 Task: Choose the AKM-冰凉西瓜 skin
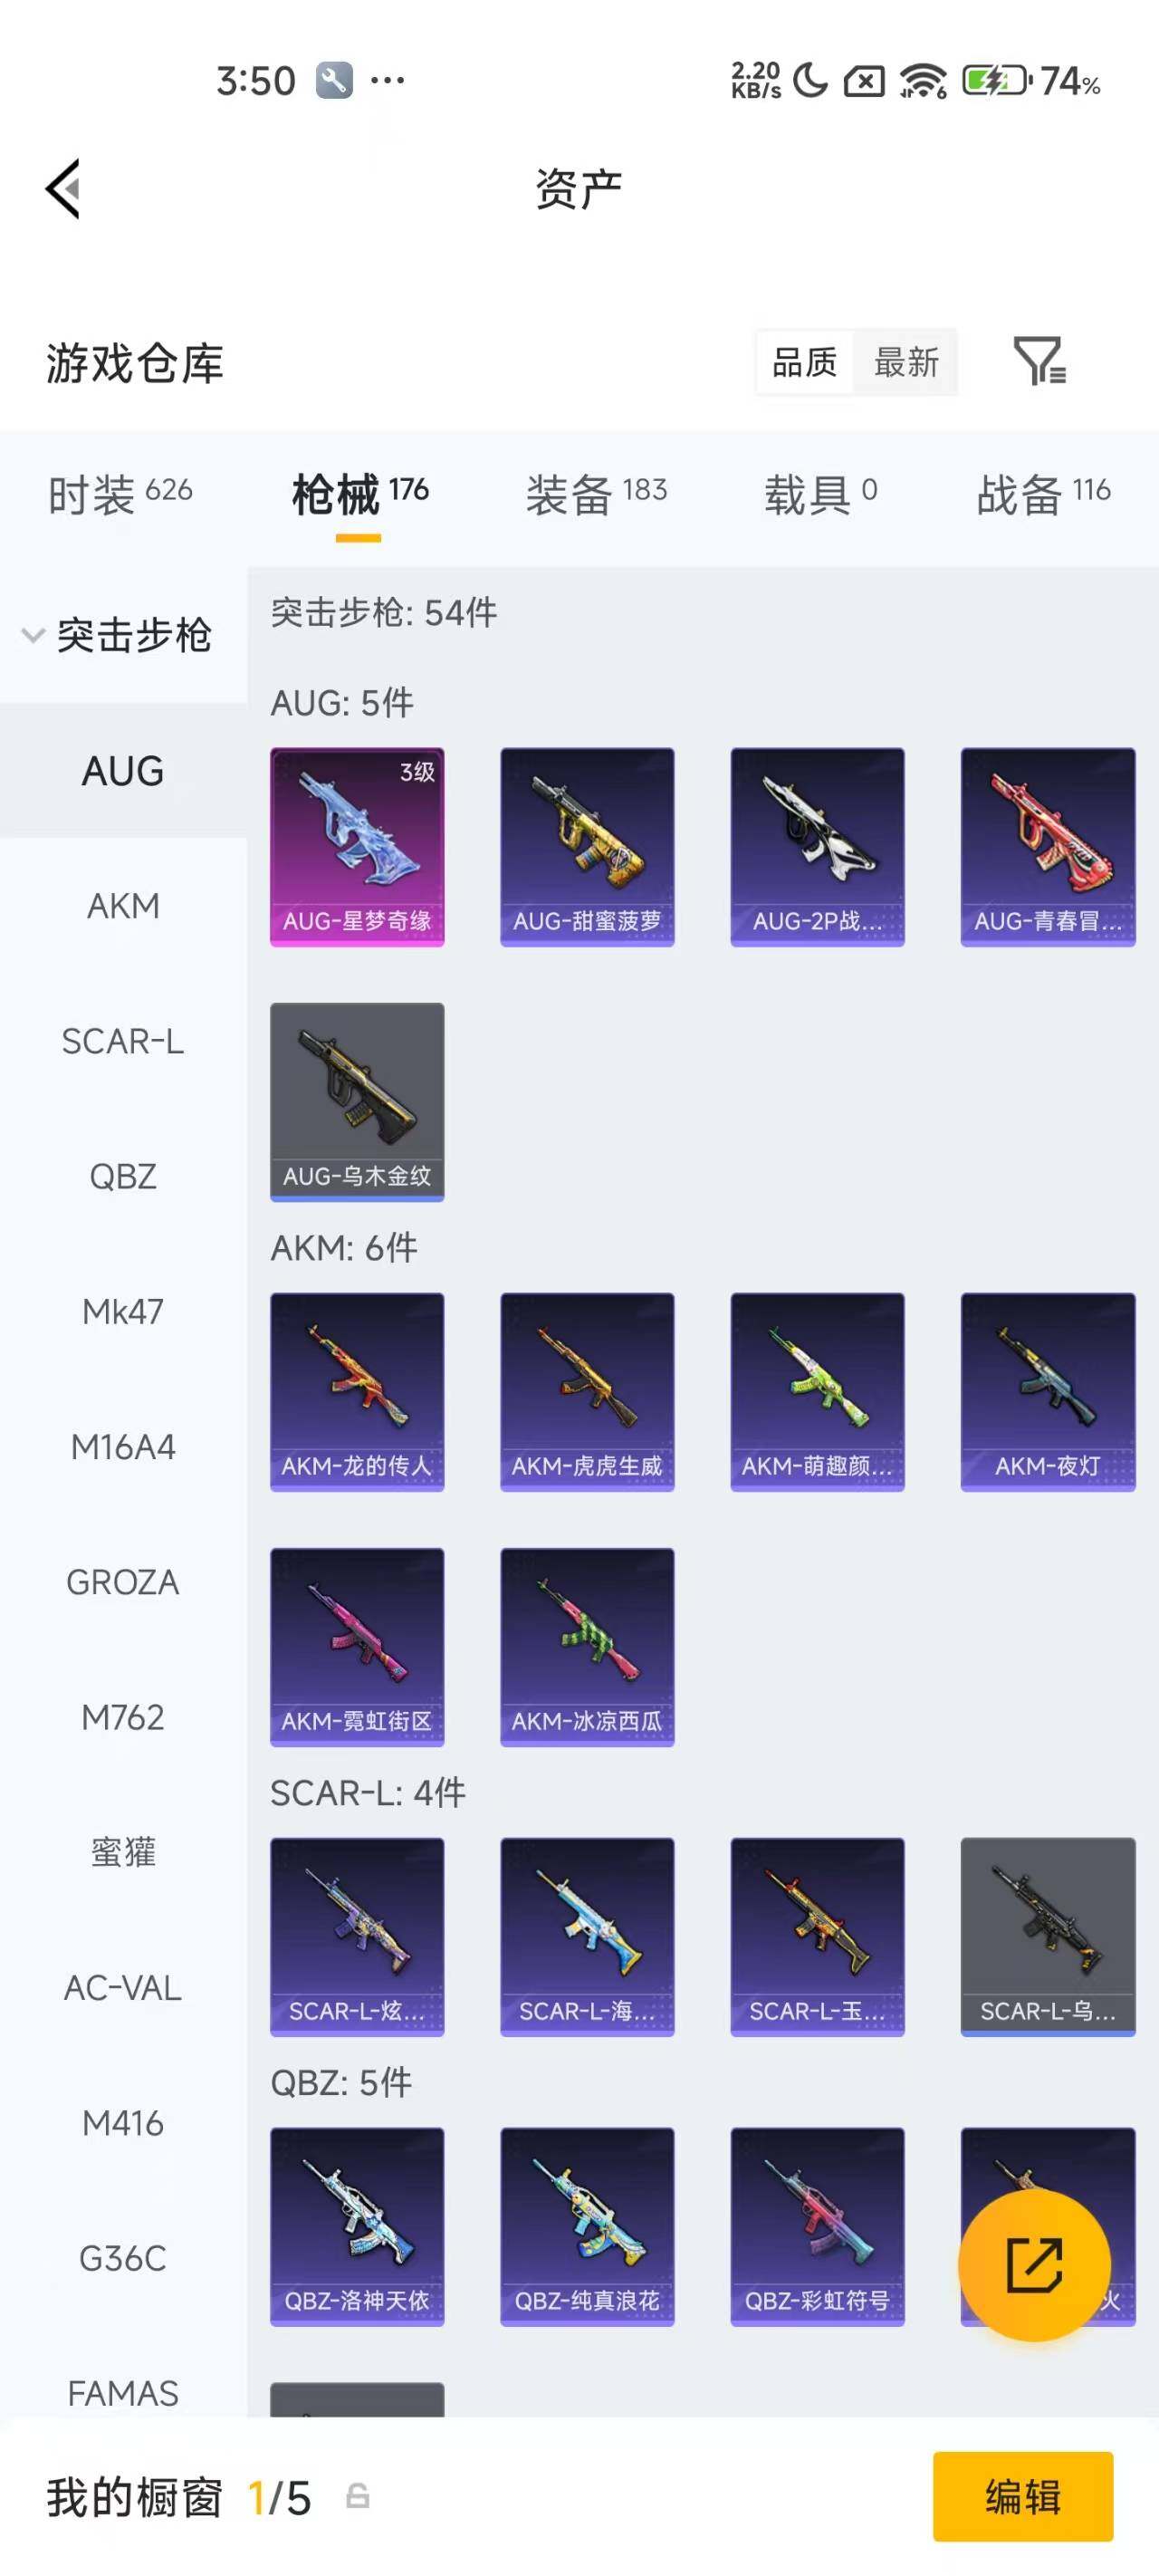click(x=587, y=1646)
